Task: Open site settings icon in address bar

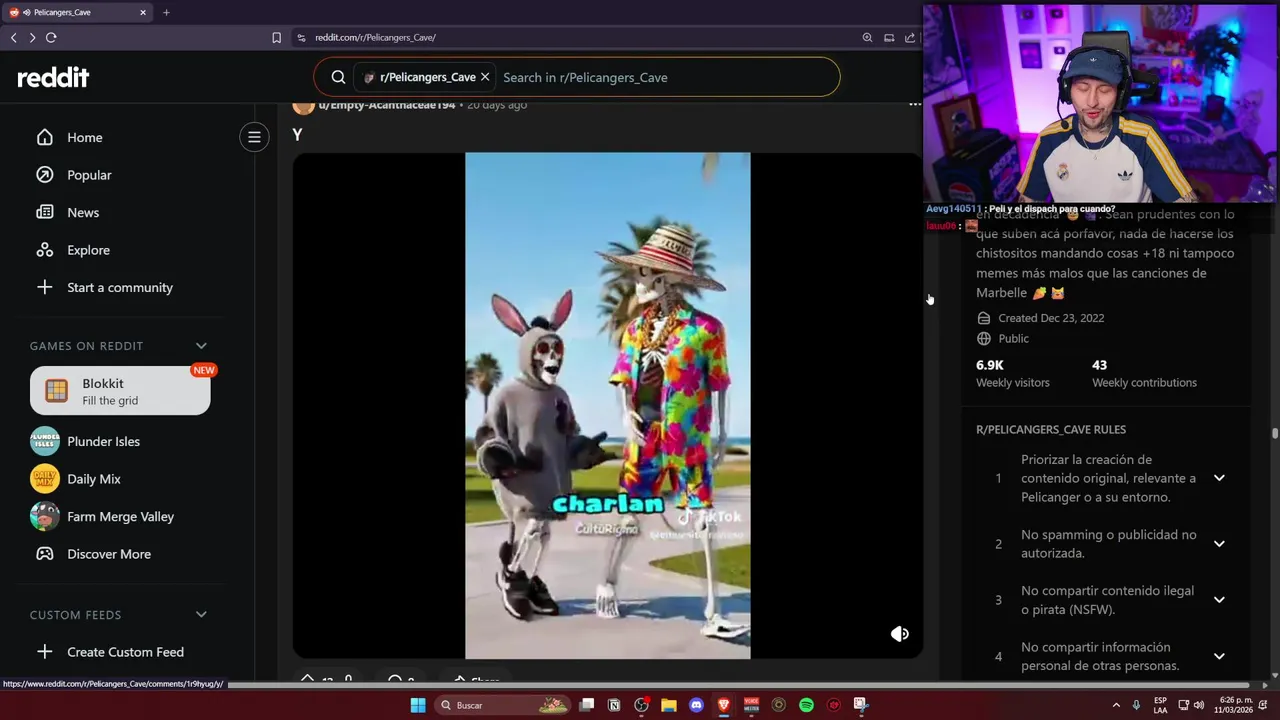Action: point(301,37)
